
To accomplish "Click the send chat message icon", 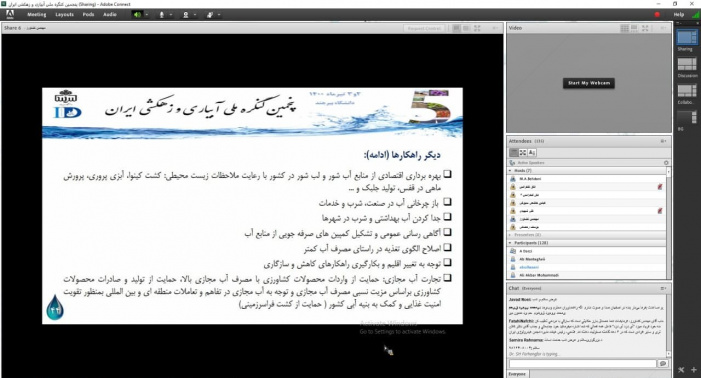I will 663,364.
